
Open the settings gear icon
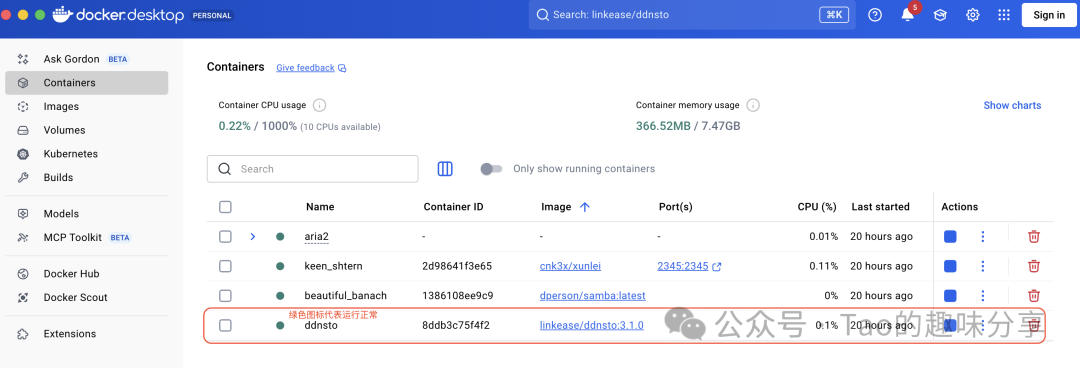click(973, 15)
